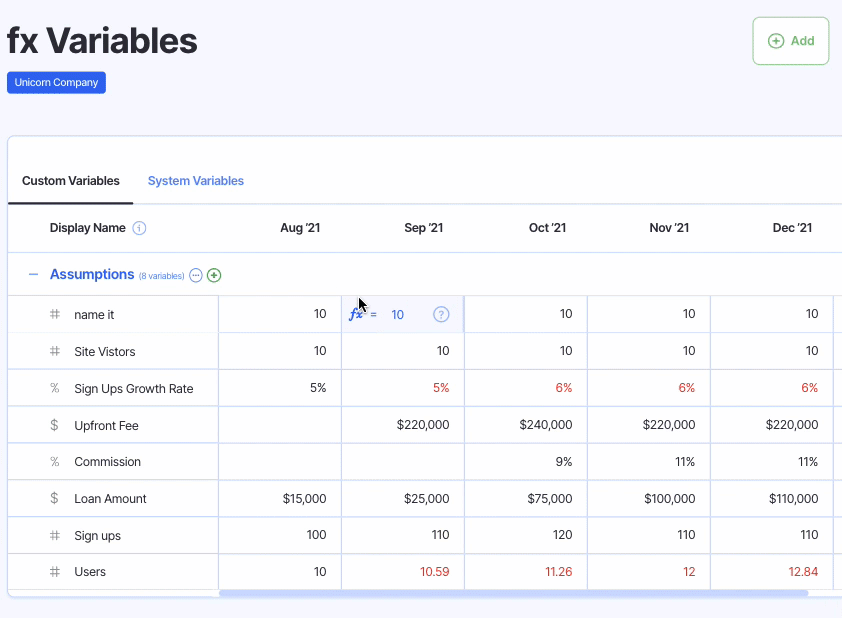Click the number type icon for Site Vistors
842x618 pixels.
[55, 351]
